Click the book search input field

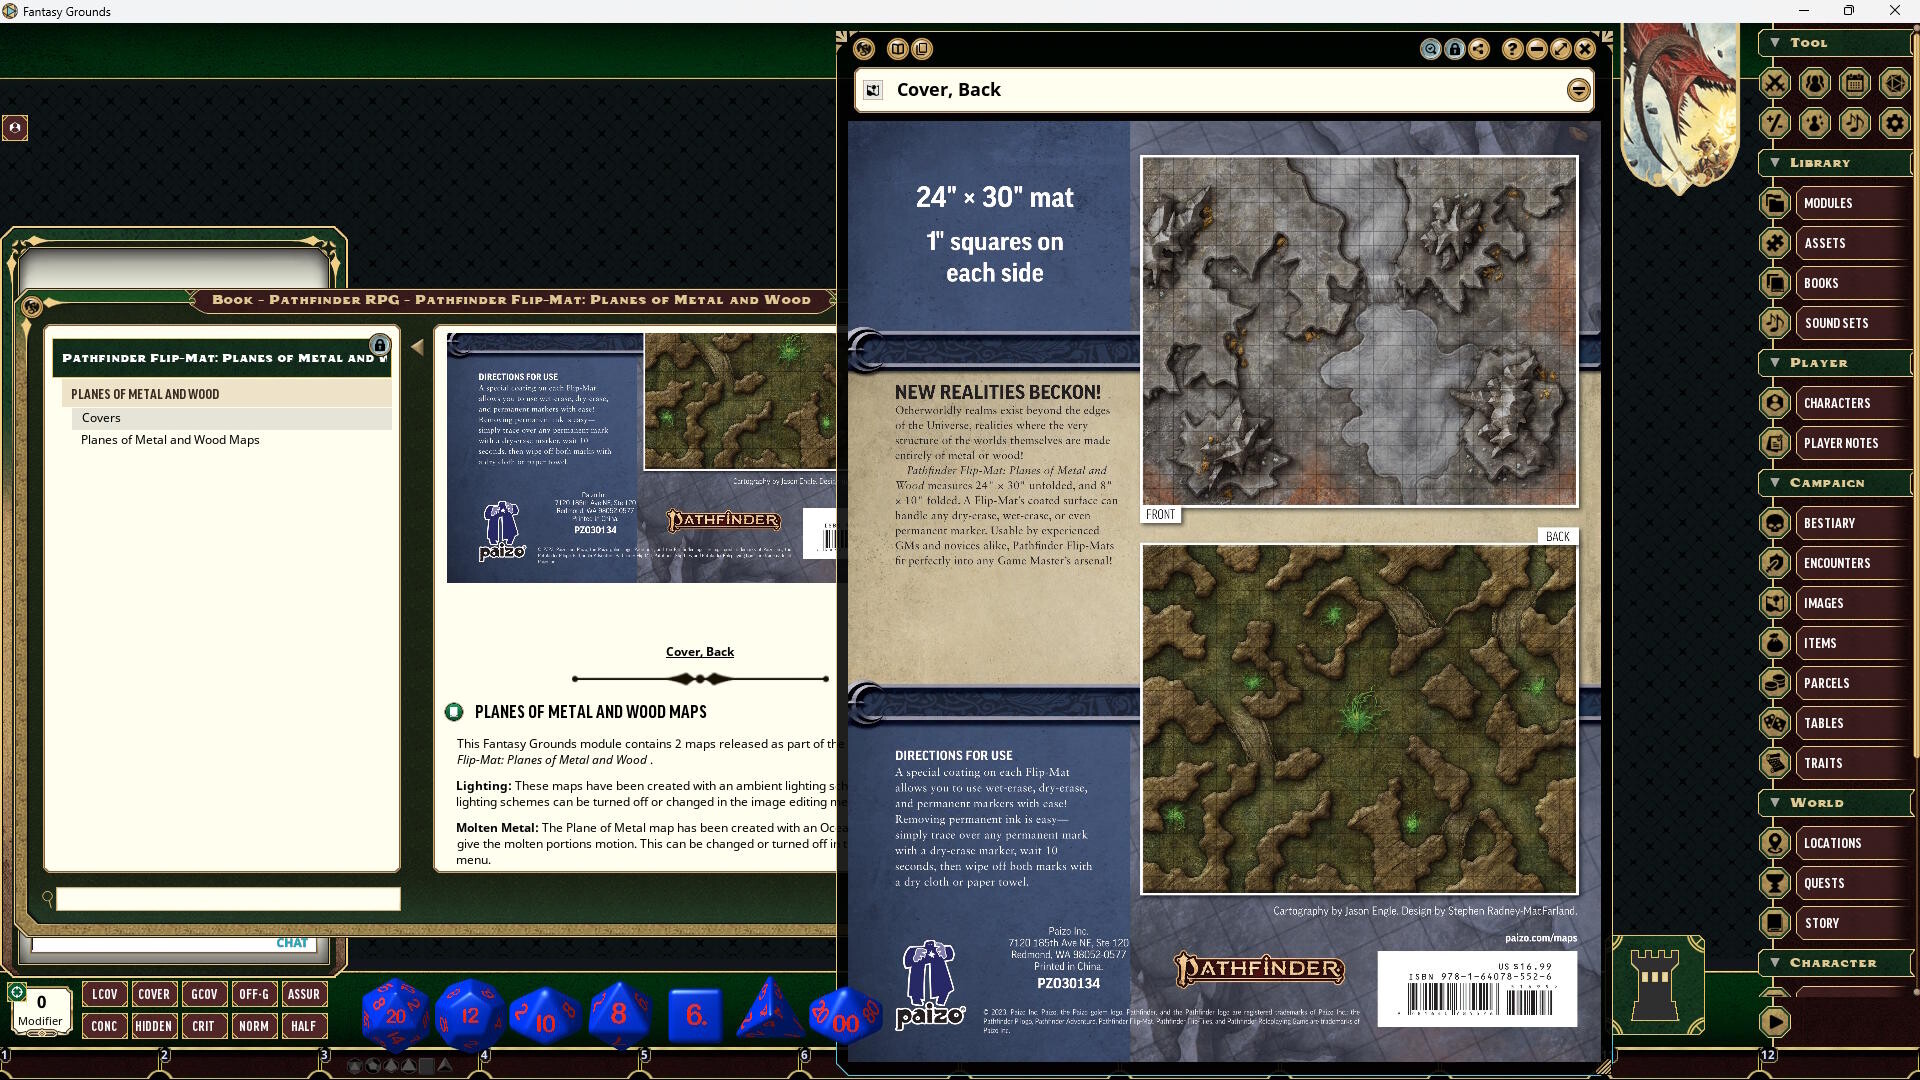(x=228, y=899)
